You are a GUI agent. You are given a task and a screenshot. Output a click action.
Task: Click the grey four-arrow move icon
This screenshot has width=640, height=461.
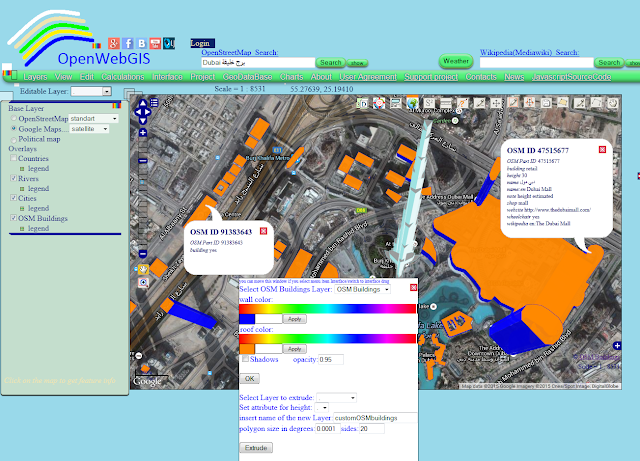point(496,103)
